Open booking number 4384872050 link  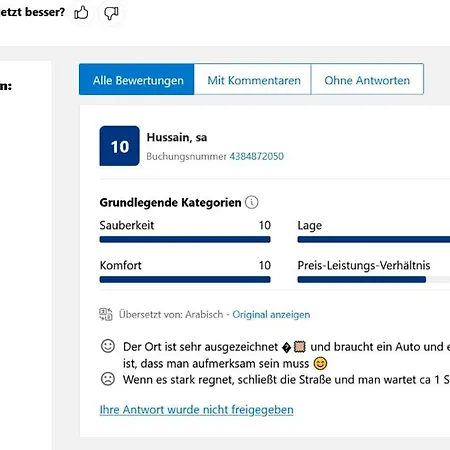(257, 156)
